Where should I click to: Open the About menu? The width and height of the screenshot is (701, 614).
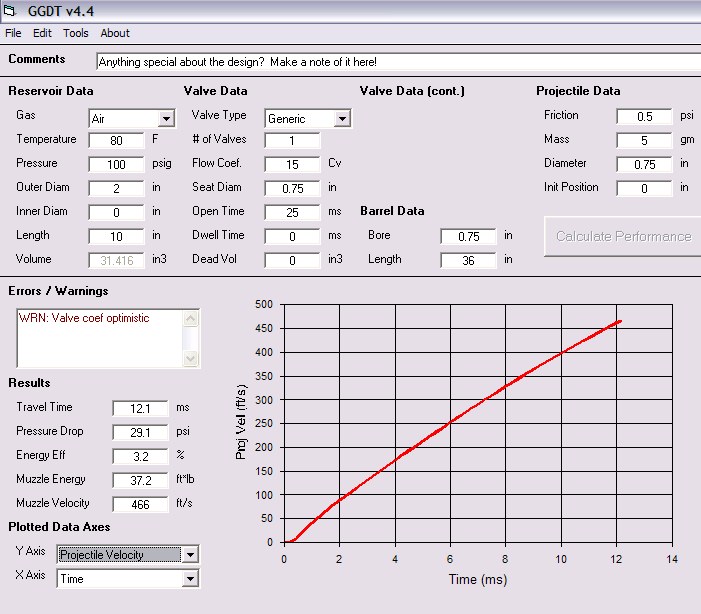pyautogui.click(x=115, y=33)
